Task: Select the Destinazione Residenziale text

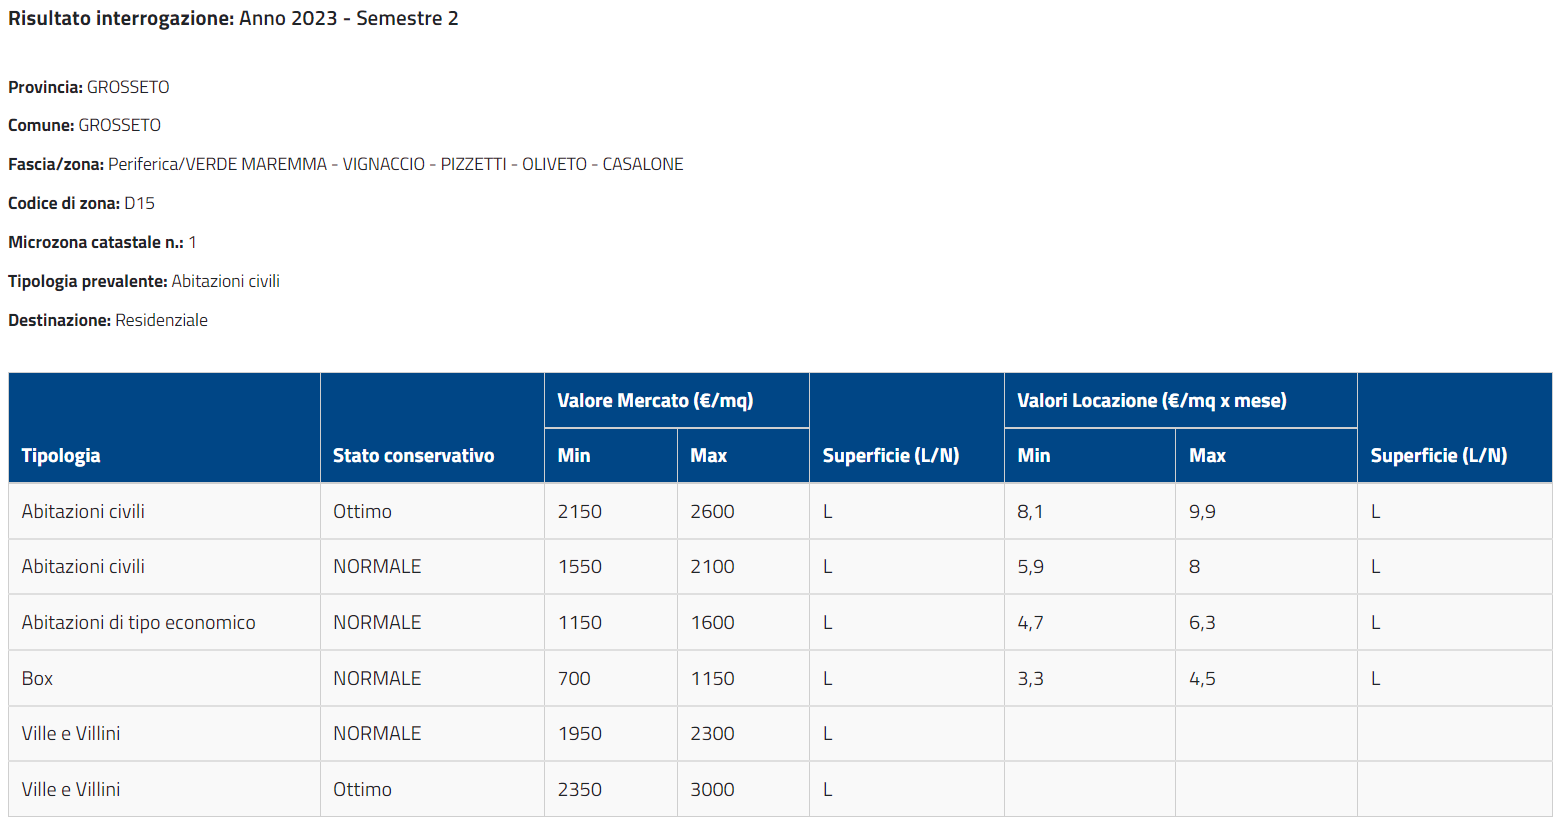Action: tap(108, 320)
